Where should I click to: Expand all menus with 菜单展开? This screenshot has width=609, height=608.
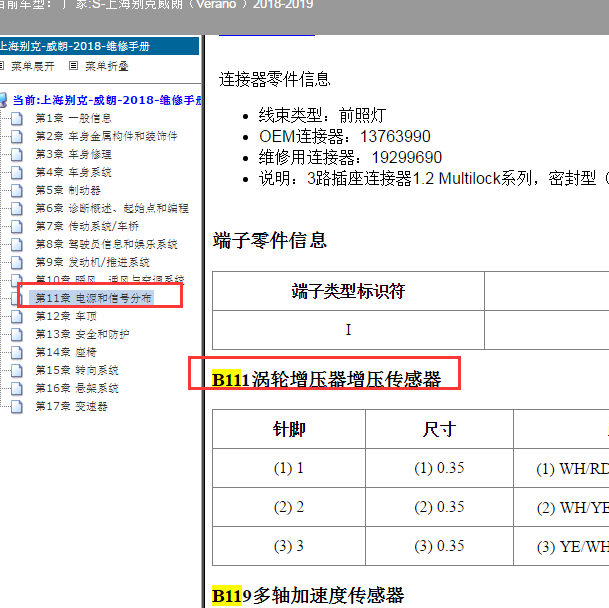(x=33, y=66)
